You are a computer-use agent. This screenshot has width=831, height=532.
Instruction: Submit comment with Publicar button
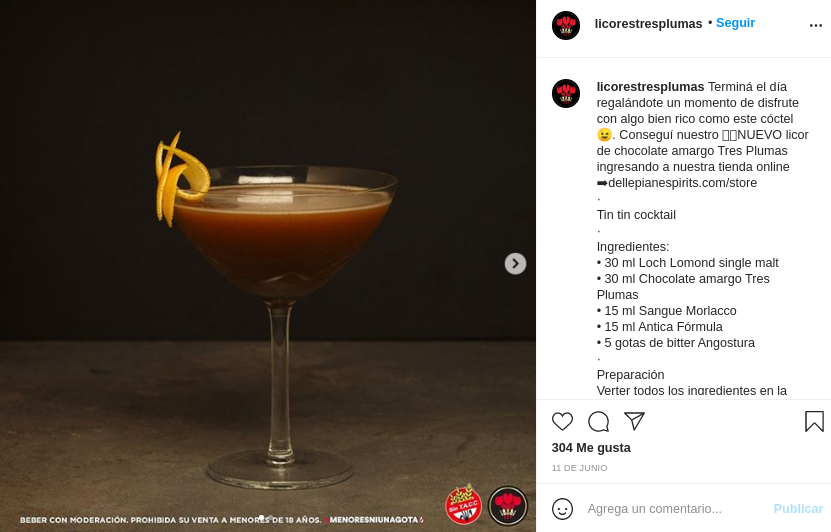[798, 509]
